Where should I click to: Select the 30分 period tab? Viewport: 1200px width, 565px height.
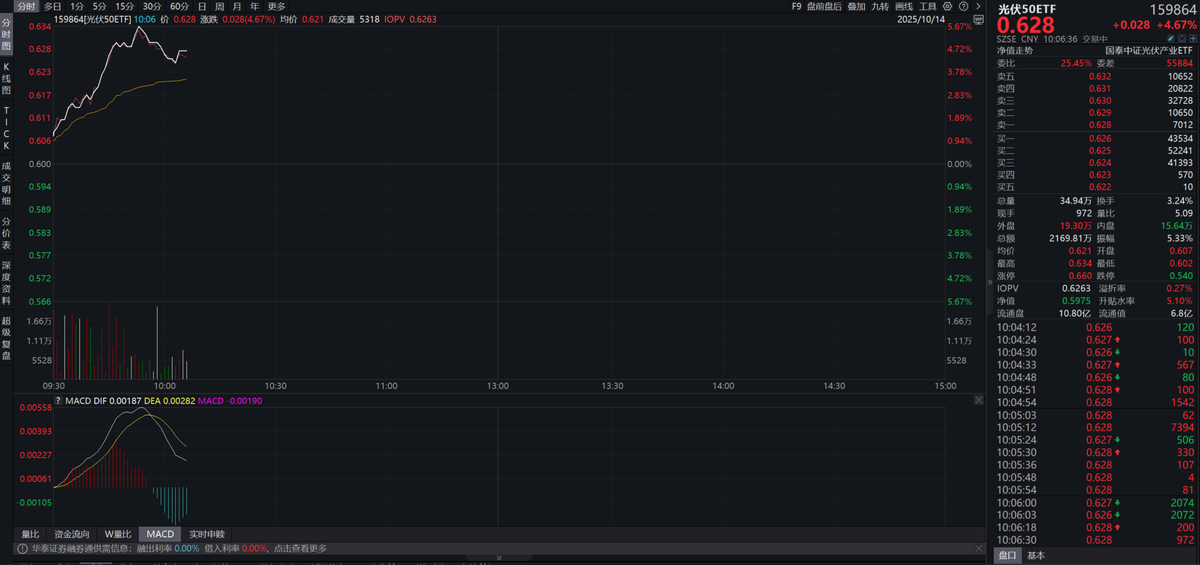pyautogui.click(x=152, y=6)
